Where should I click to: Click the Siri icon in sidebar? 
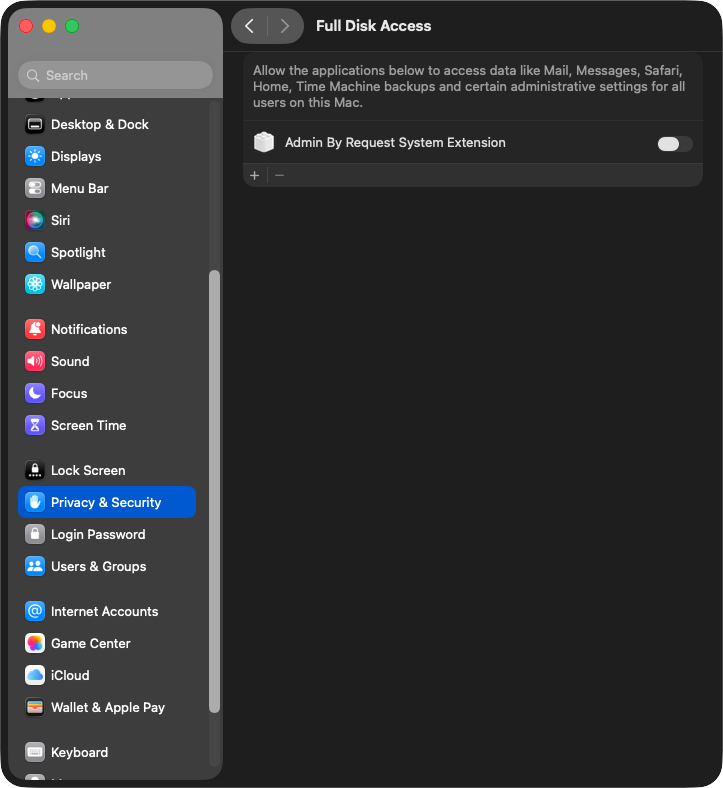(35, 221)
